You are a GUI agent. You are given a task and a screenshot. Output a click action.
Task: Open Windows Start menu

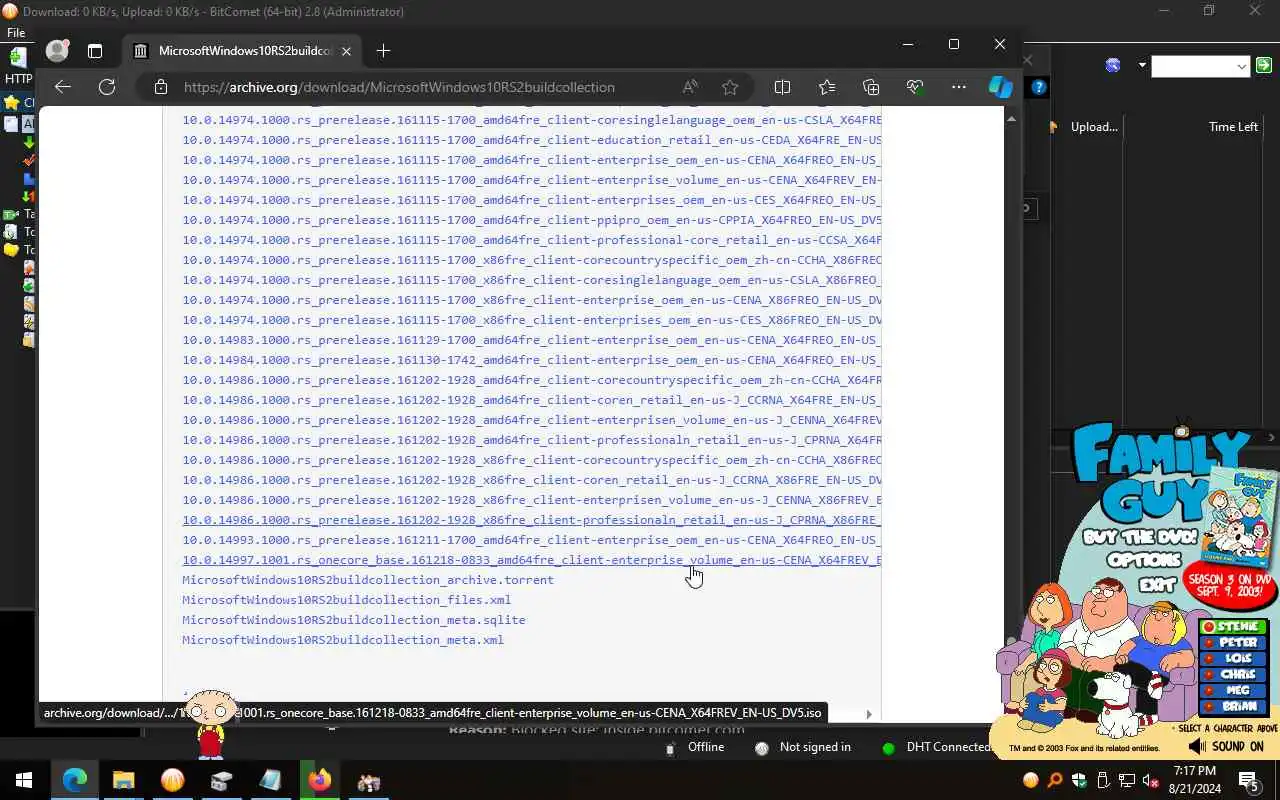24,781
